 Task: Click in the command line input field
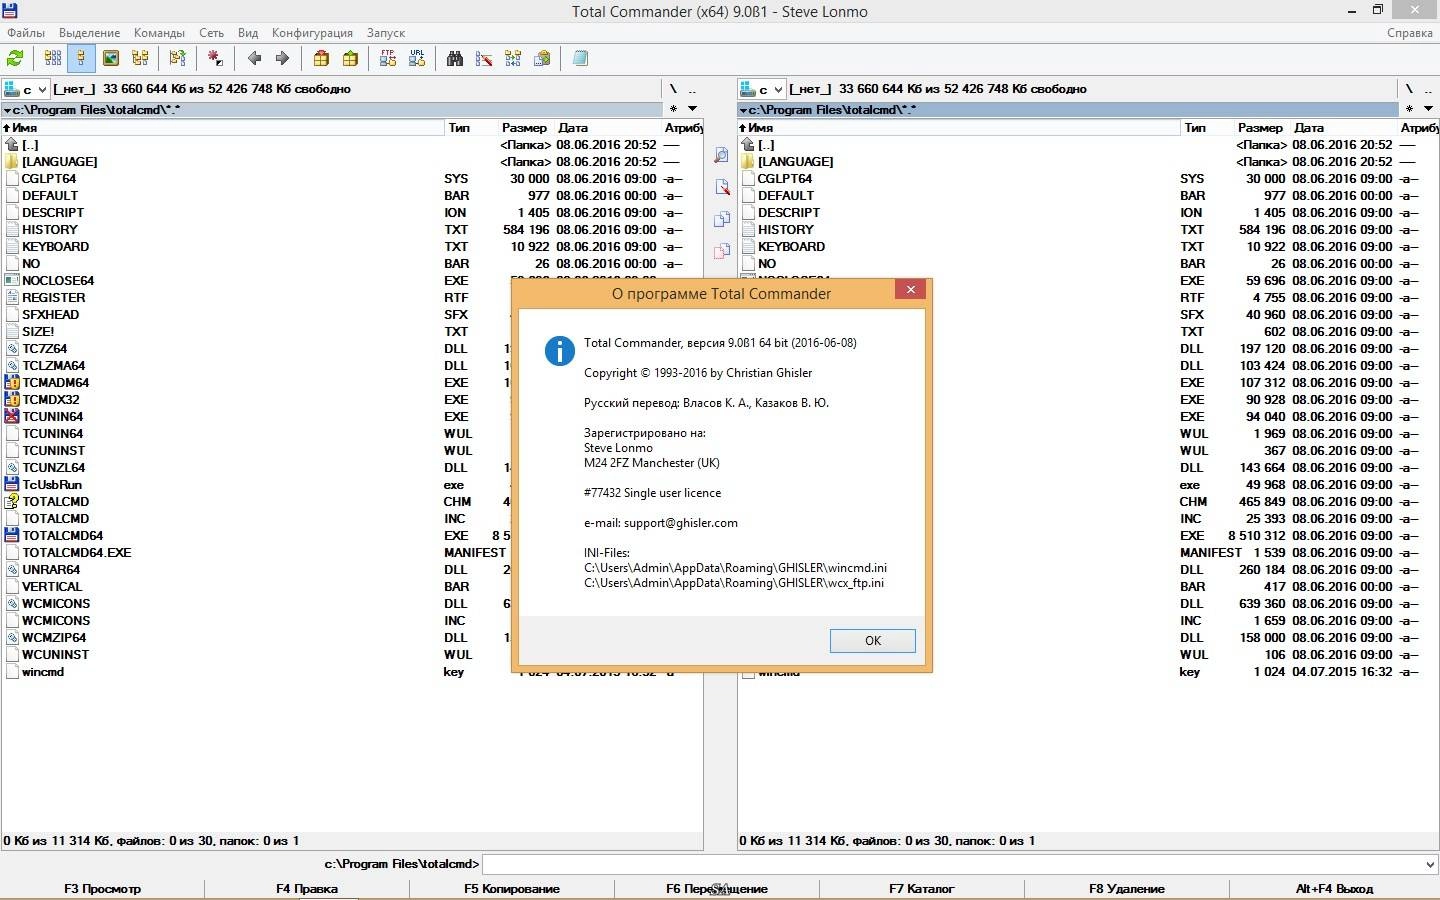click(952, 864)
